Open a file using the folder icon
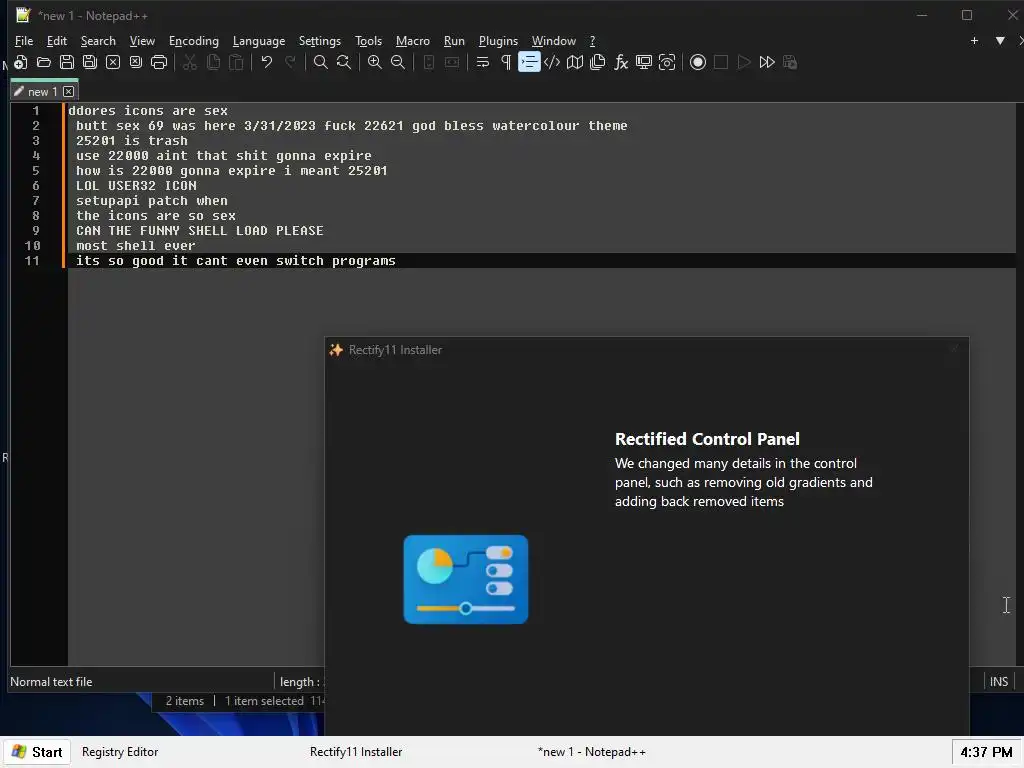This screenshot has width=1024, height=768. click(44, 62)
